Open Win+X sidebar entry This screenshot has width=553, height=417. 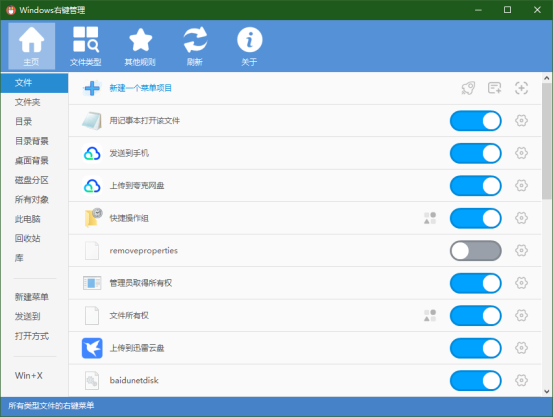29,376
